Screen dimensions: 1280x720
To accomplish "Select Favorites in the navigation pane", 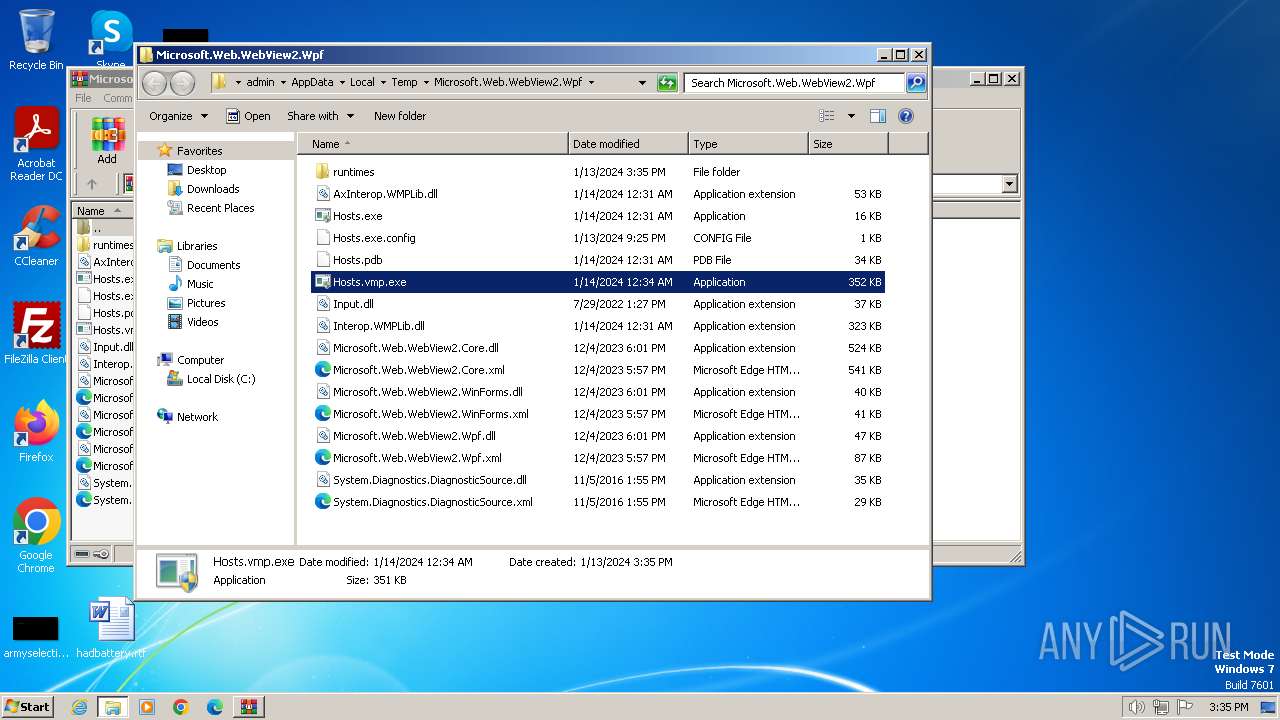I will [199, 151].
